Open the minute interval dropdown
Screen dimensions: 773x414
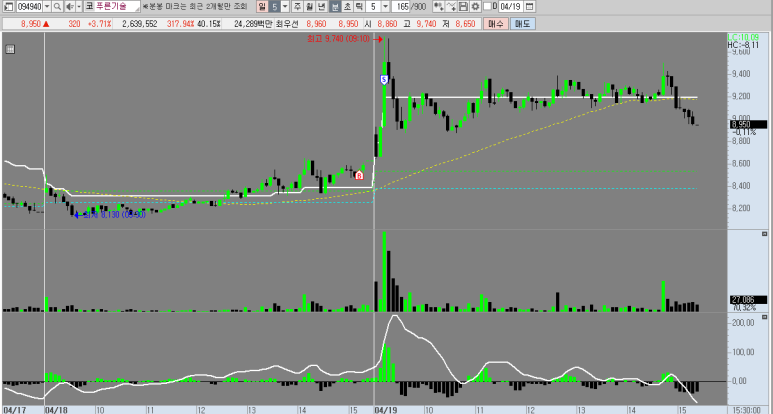(385, 6)
